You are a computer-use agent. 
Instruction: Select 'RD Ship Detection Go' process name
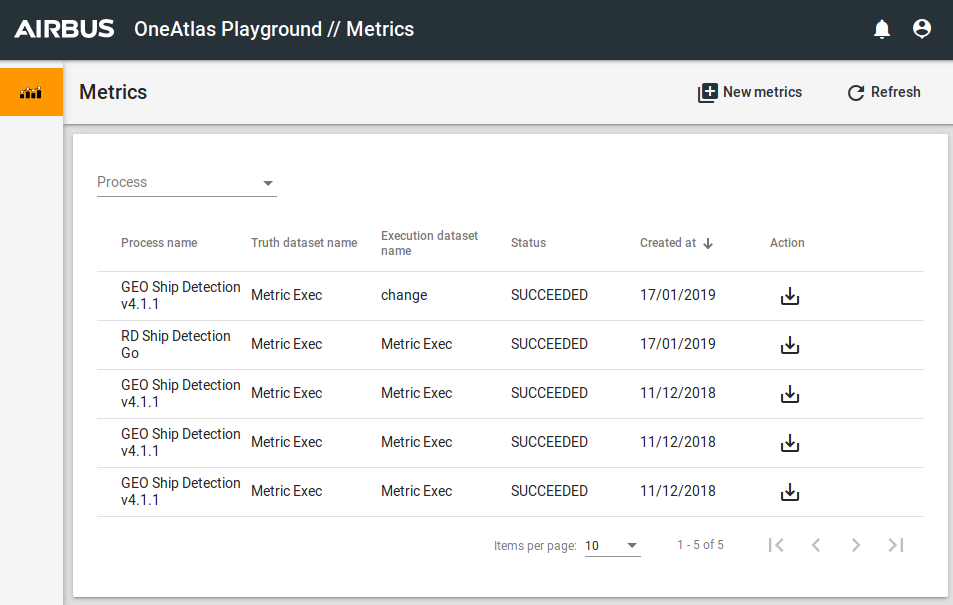176,344
